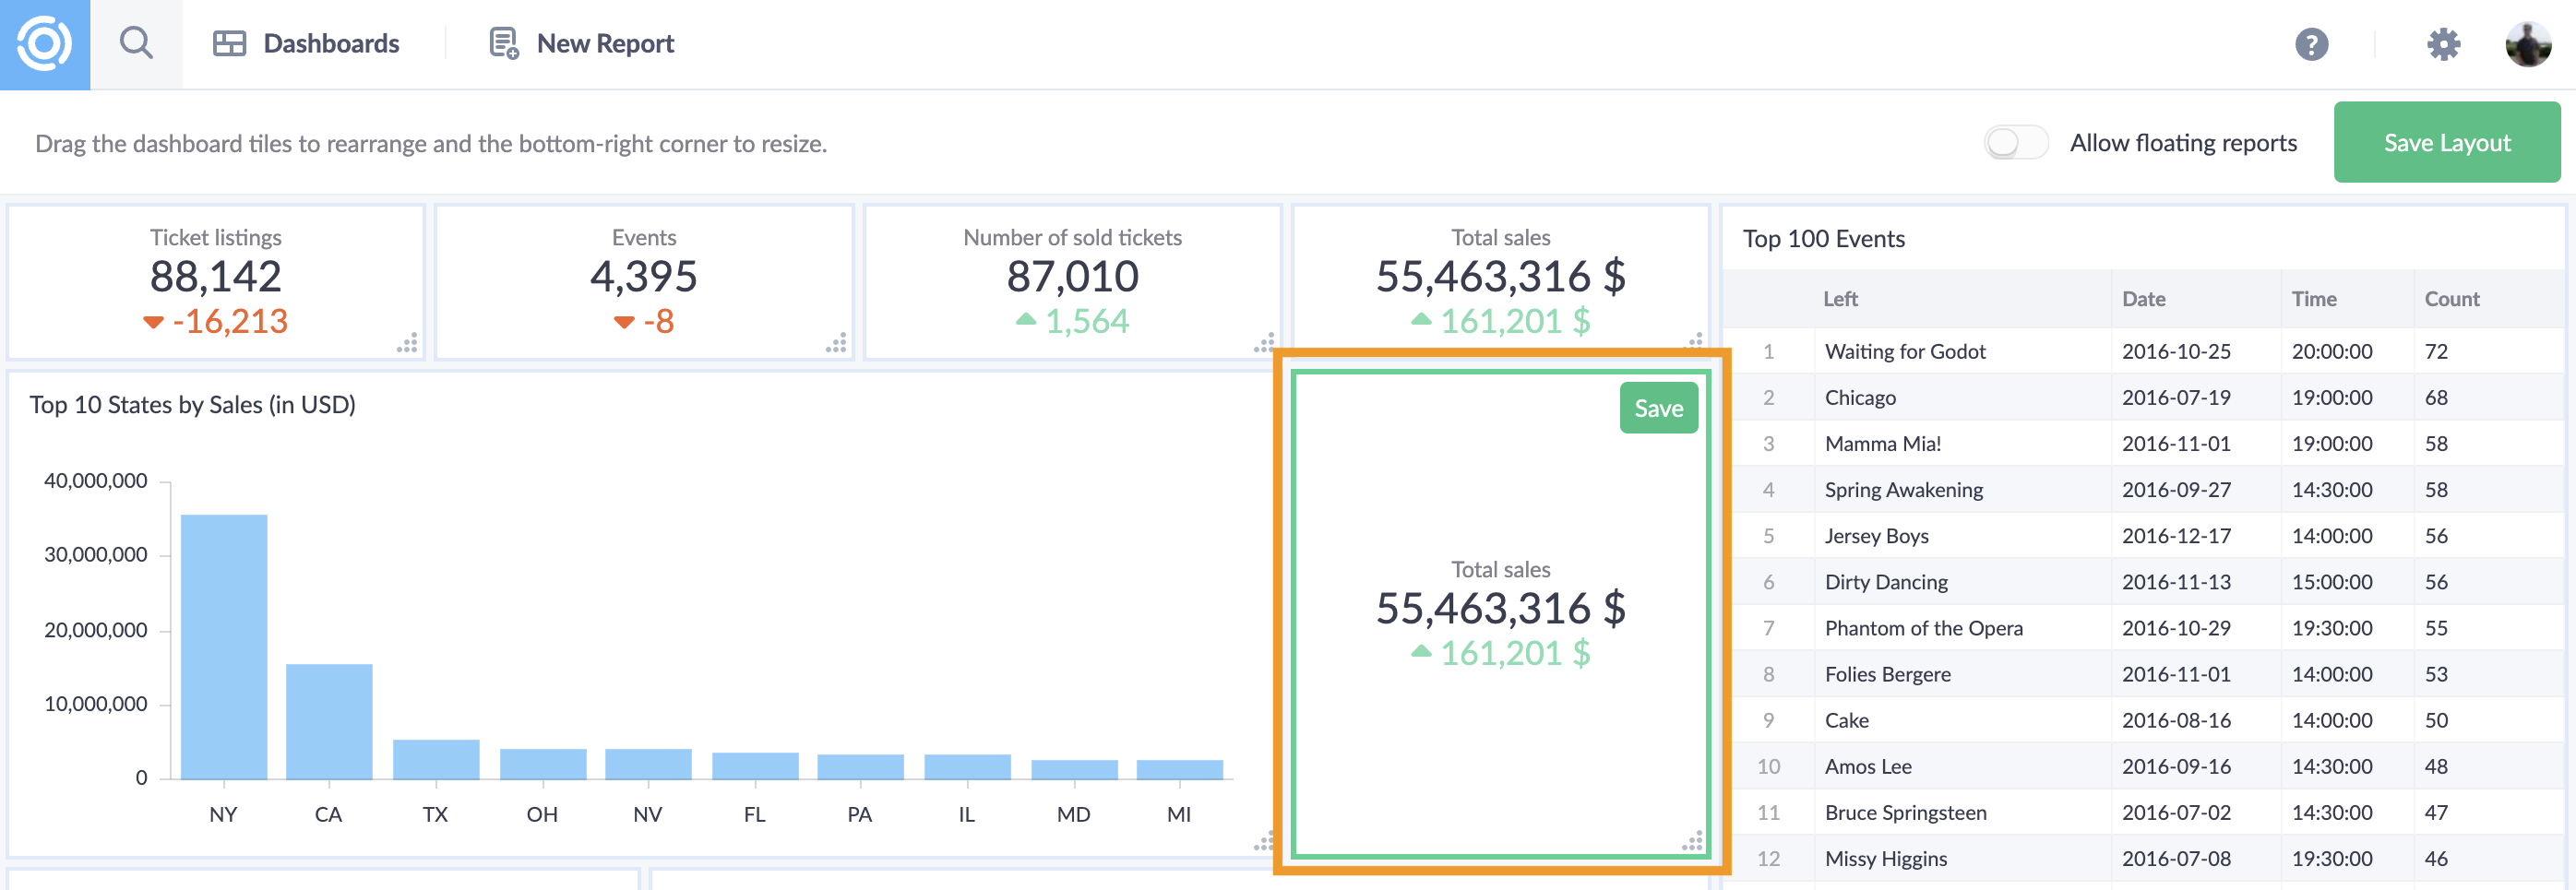Click the Ticket listings value 88,142
This screenshot has width=2576, height=890.
(216, 277)
